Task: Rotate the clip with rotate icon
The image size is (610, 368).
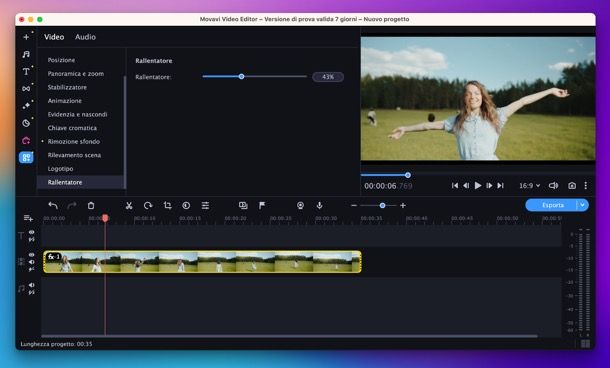Action: coord(148,205)
